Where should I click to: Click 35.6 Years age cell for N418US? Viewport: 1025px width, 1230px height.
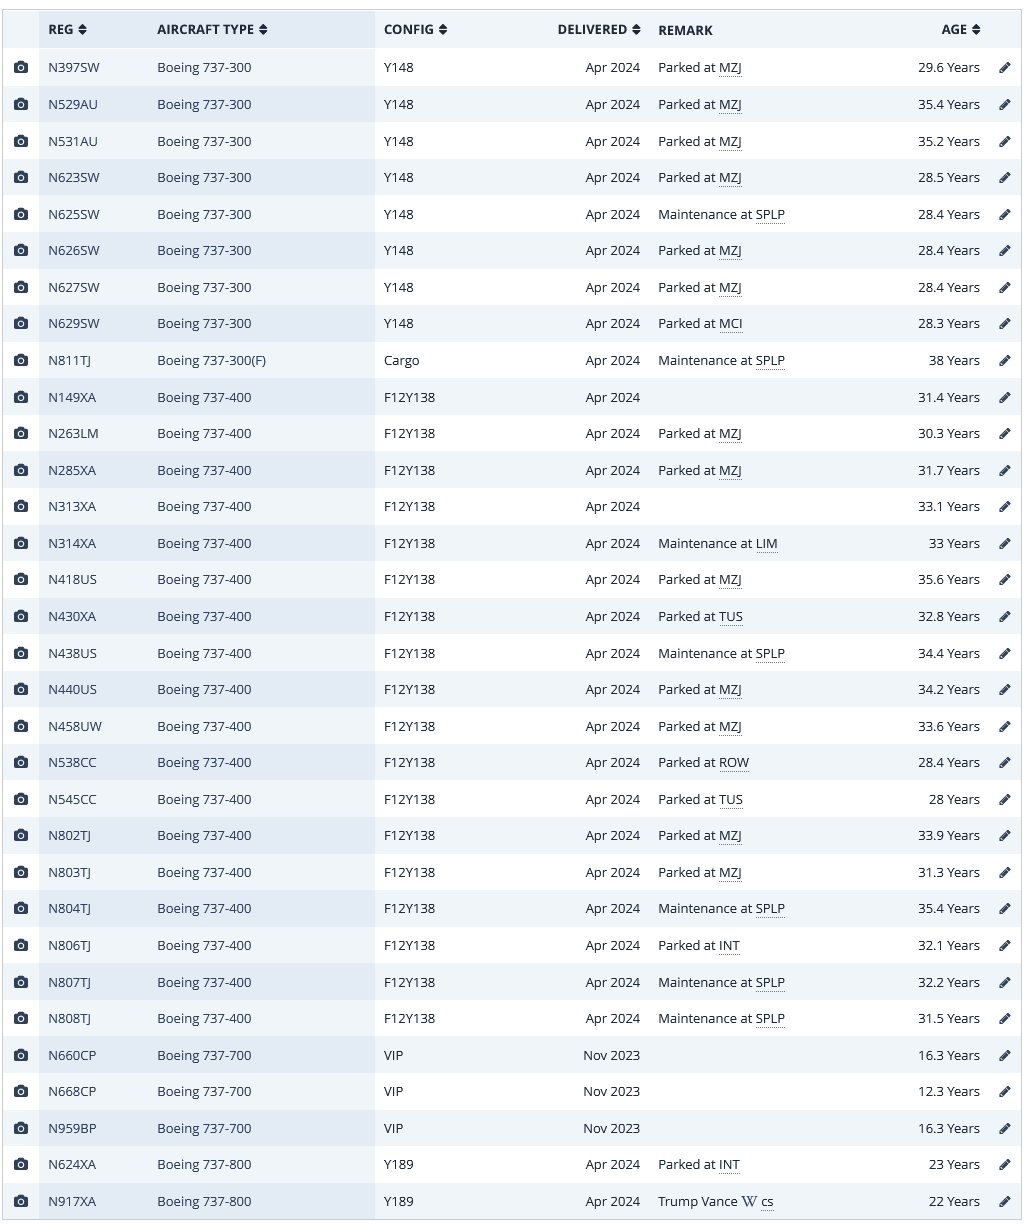(949, 579)
